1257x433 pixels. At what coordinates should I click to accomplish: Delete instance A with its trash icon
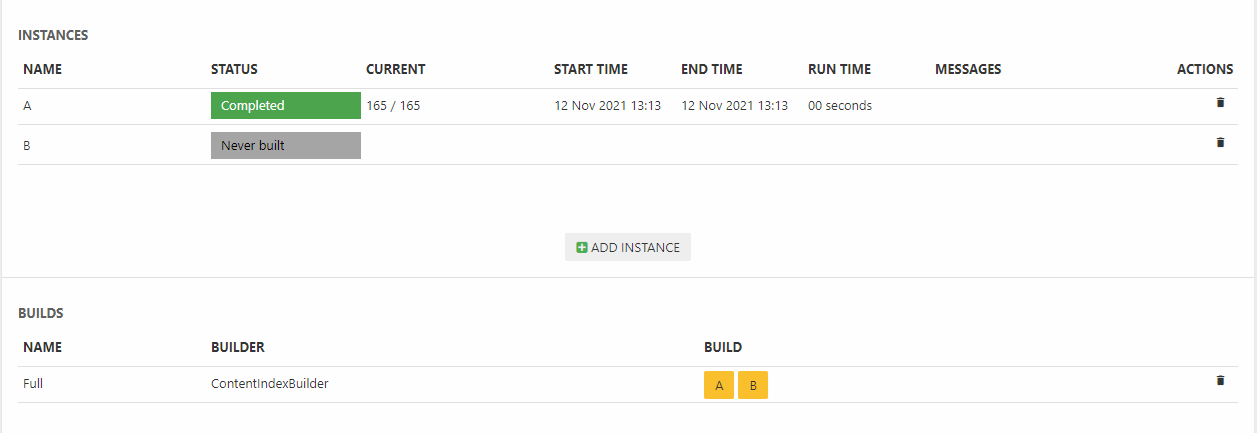coord(1219,102)
